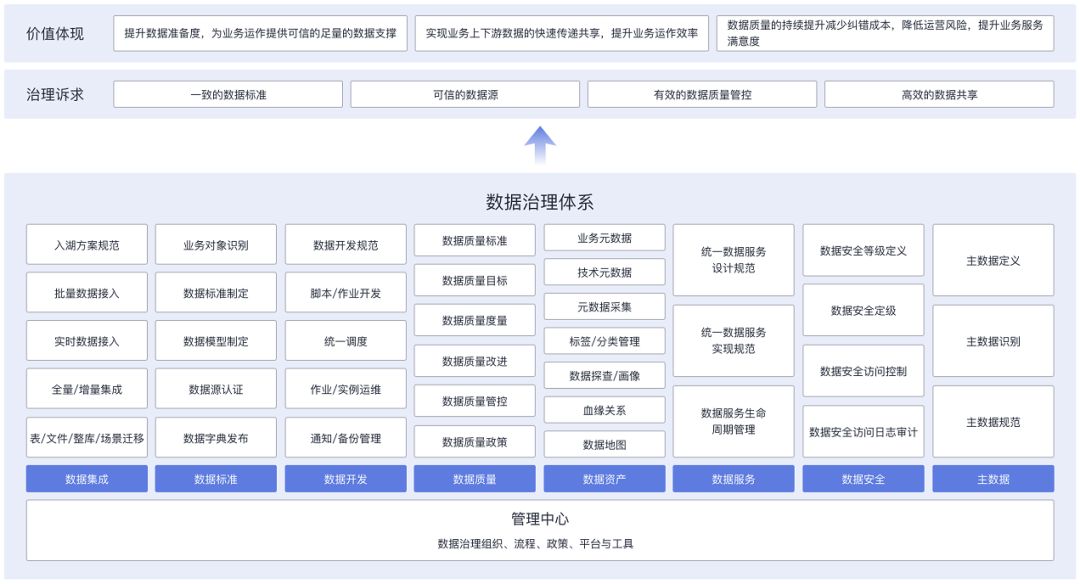
Task: Select the blue 数据标准 category tab
Action: click(216, 479)
